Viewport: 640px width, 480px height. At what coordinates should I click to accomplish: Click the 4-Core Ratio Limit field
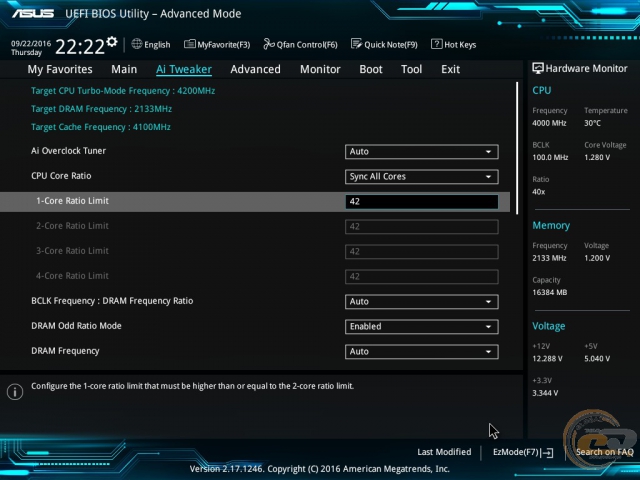tap(421, 276)
